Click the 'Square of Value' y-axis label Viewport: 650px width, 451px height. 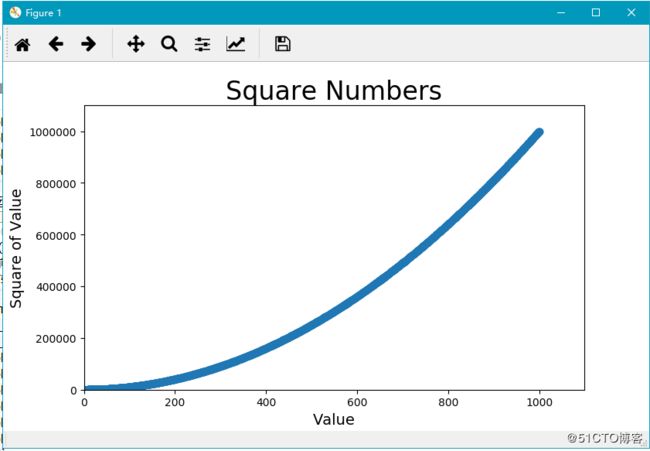tap(16, 248)
